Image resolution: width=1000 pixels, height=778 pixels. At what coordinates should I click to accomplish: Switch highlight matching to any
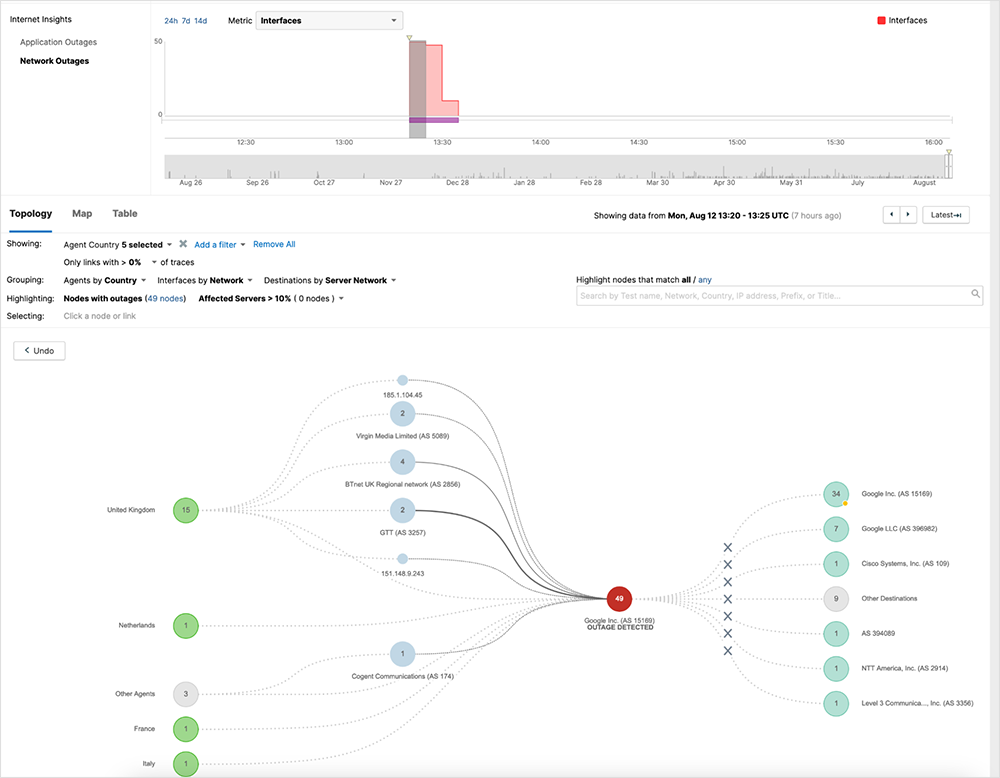pos(705,280)
